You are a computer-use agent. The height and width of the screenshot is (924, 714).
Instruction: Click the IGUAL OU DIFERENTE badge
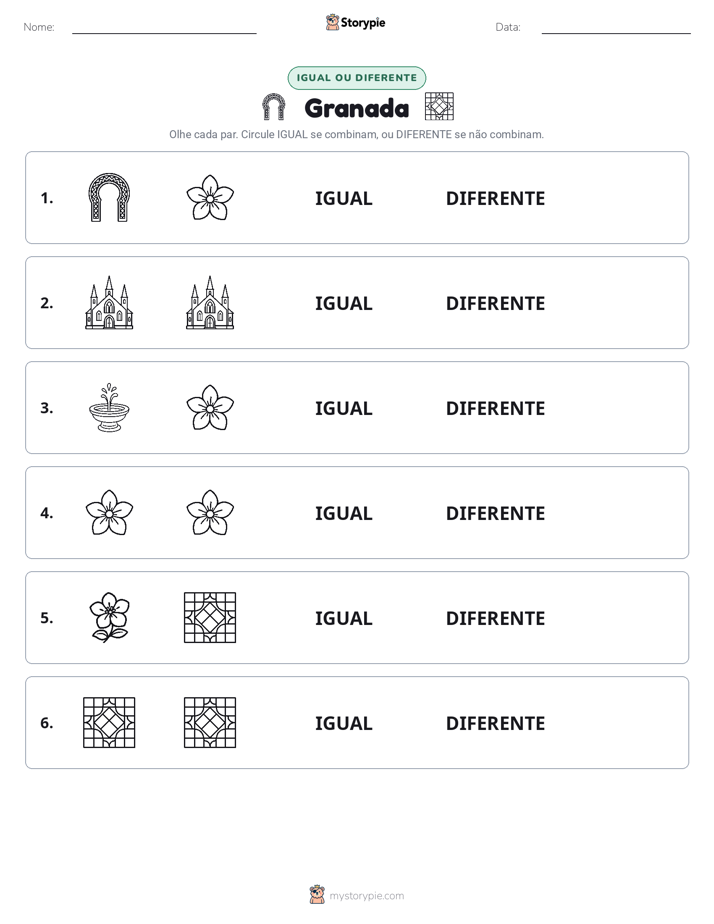(356, 78)
